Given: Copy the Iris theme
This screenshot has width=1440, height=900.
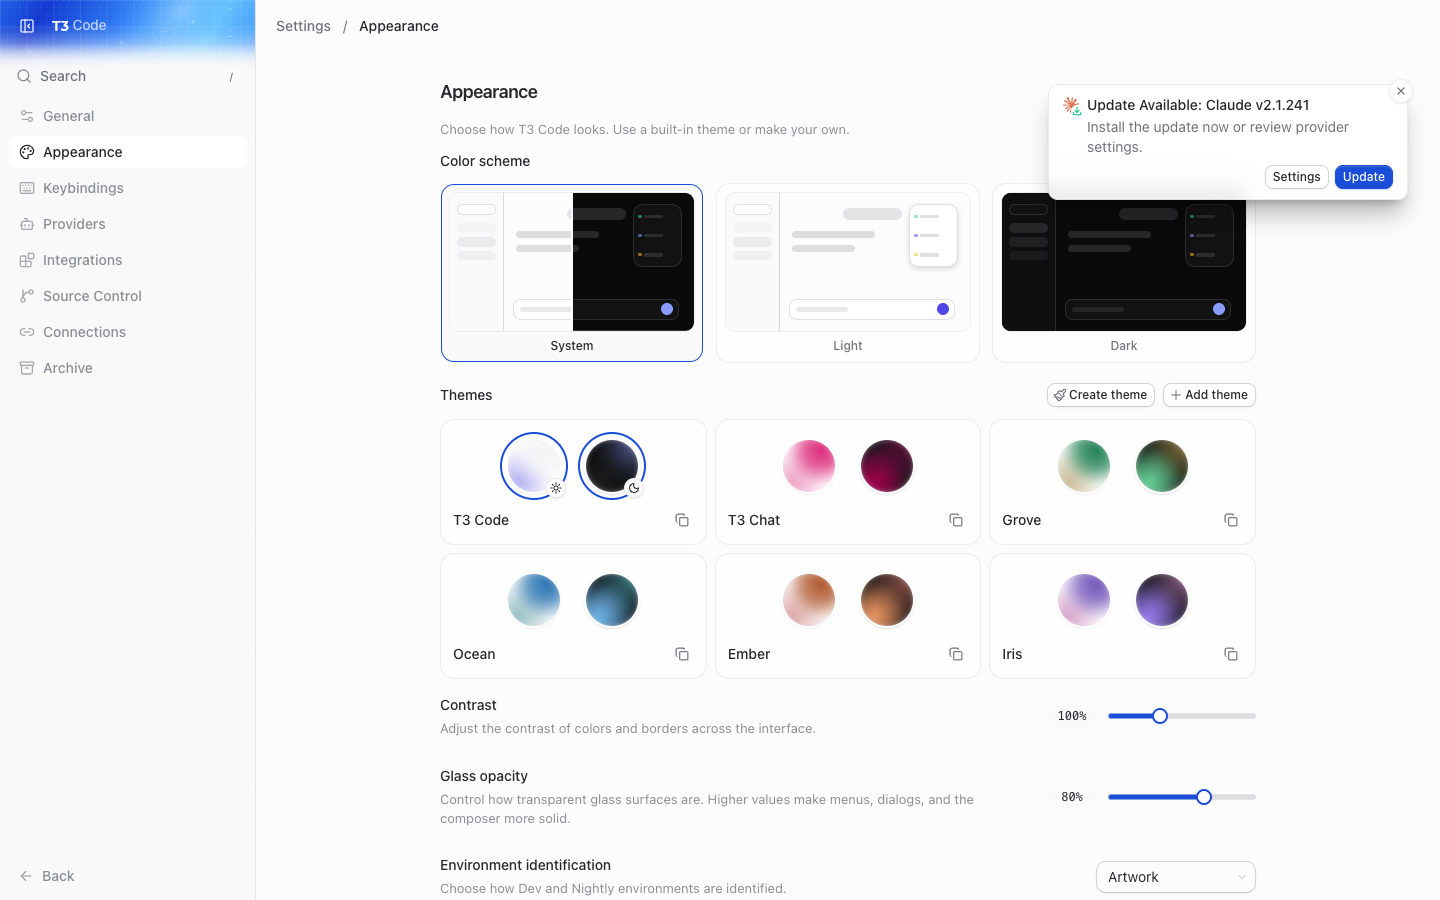Looking at the screenshot, I should (x=1231, y=654).
